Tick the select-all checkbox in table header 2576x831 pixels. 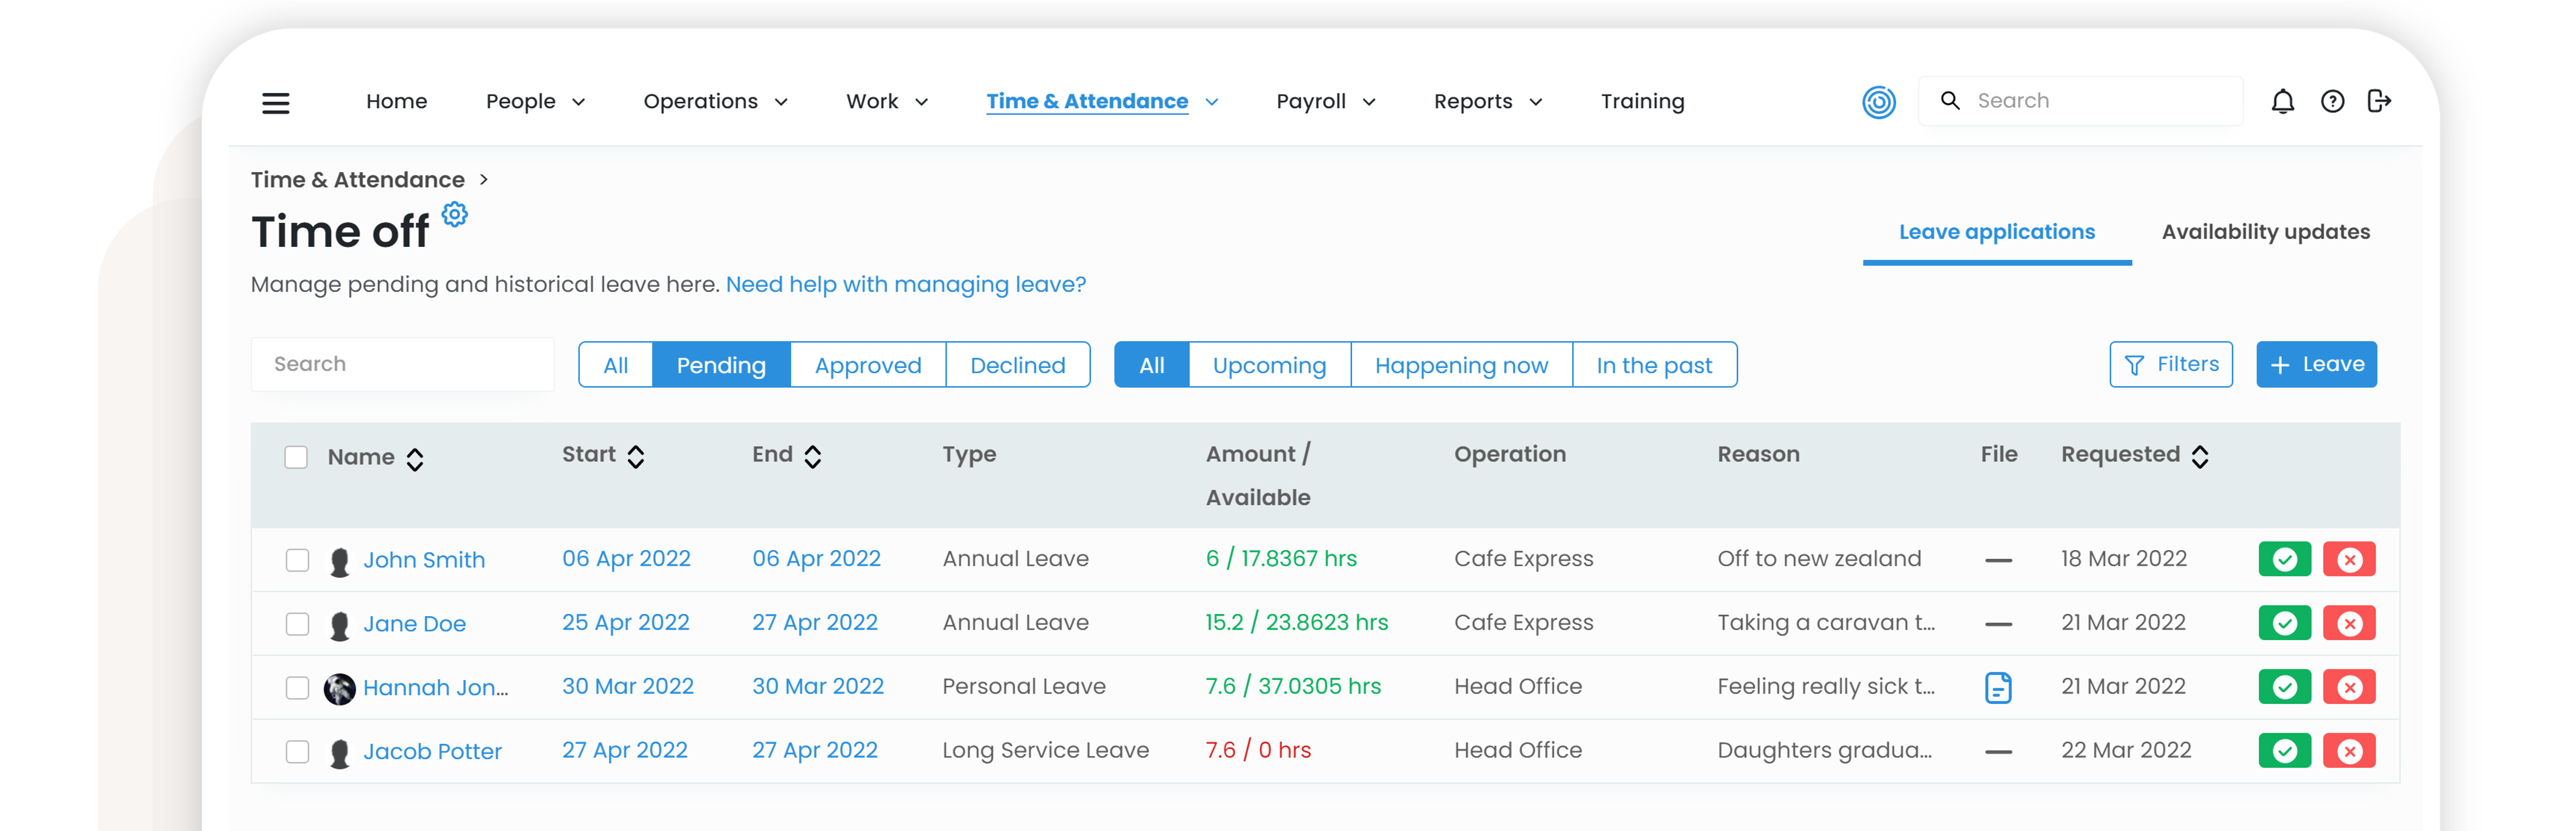pos(296,457)
